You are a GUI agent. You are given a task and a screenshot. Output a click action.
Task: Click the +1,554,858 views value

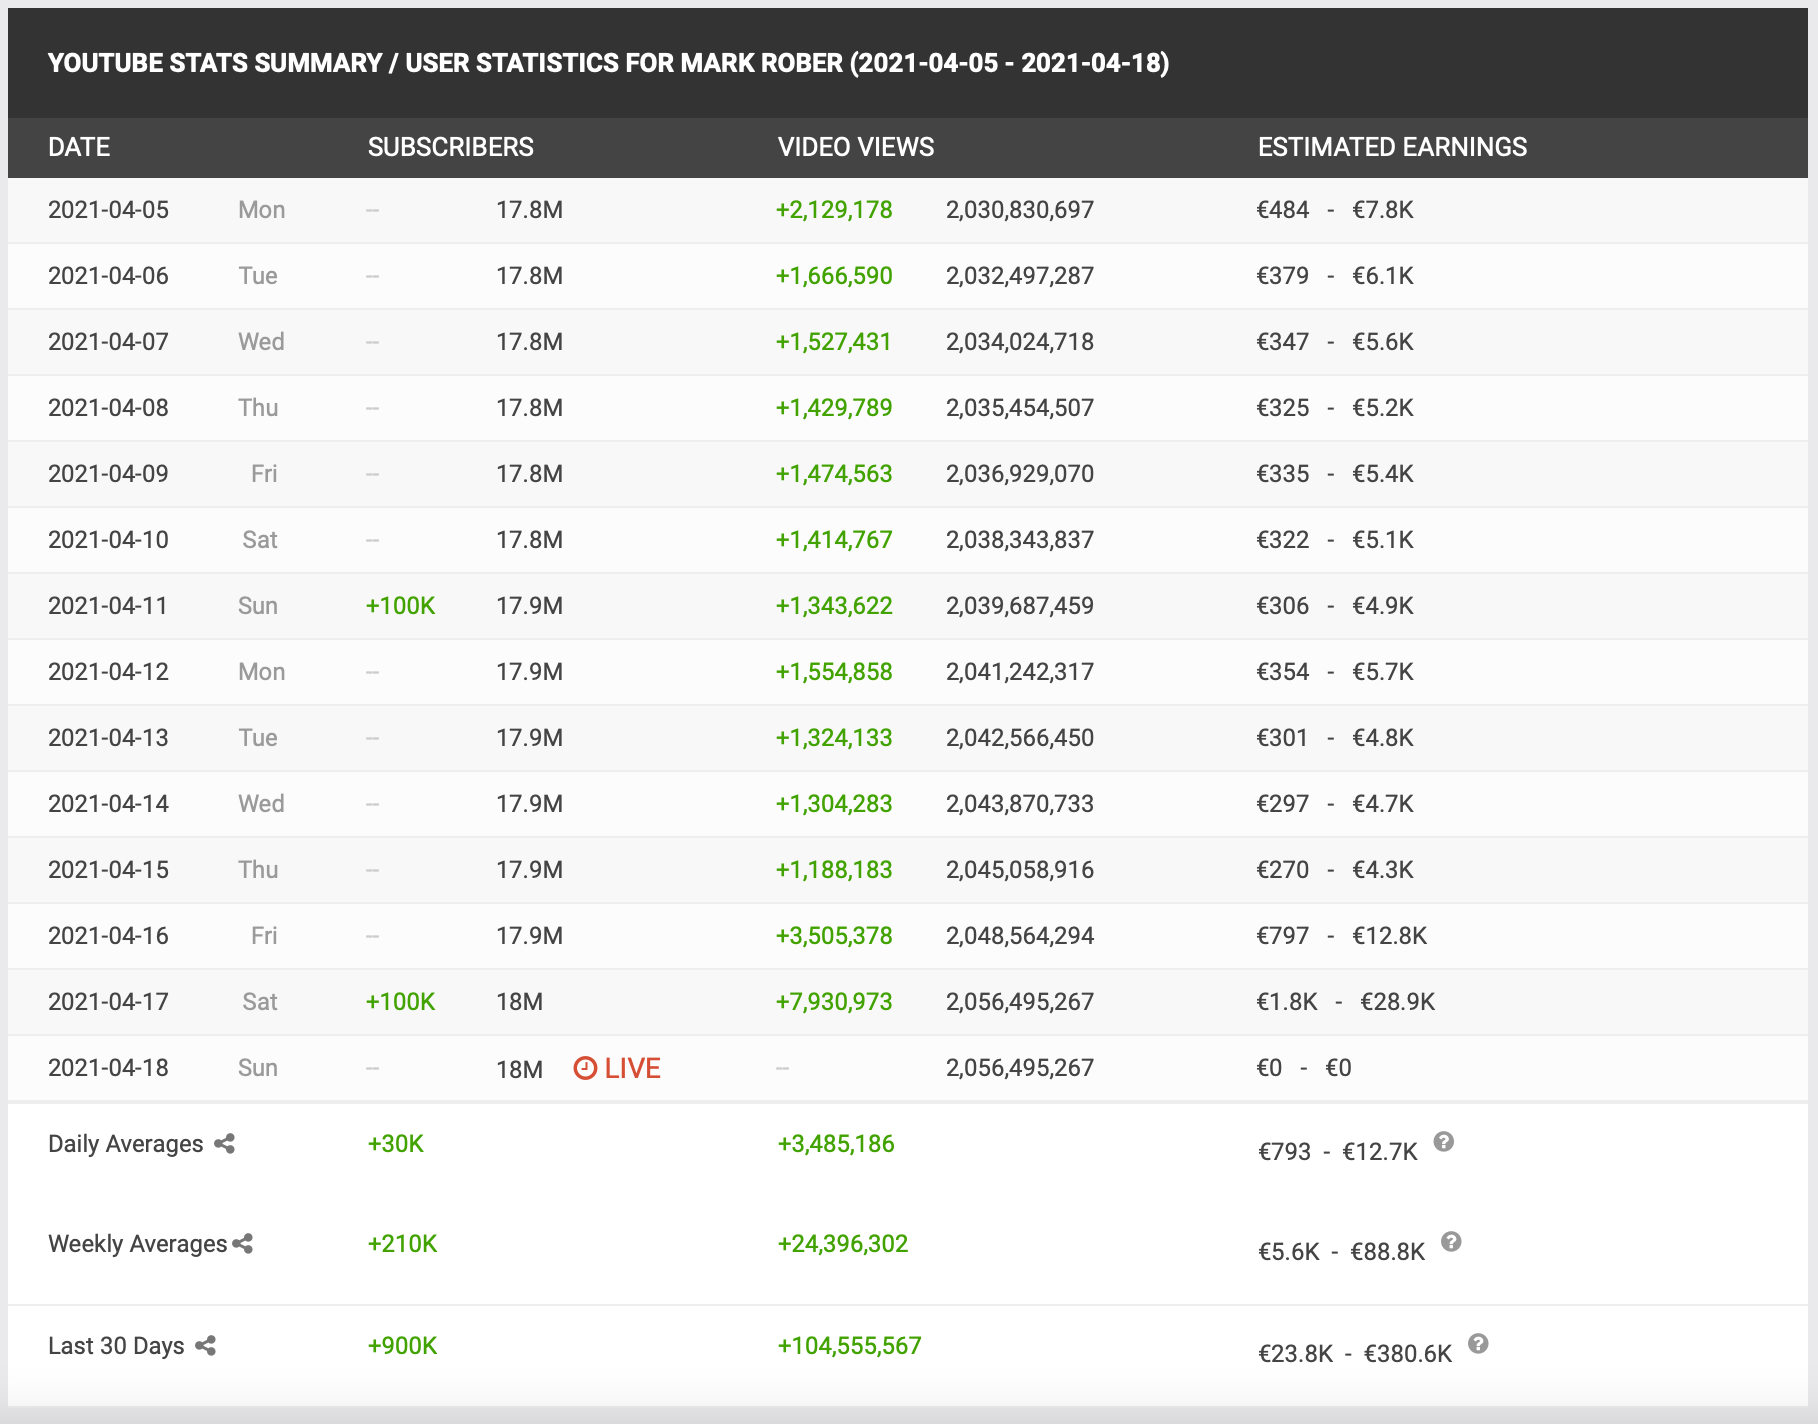click(834, 672)
